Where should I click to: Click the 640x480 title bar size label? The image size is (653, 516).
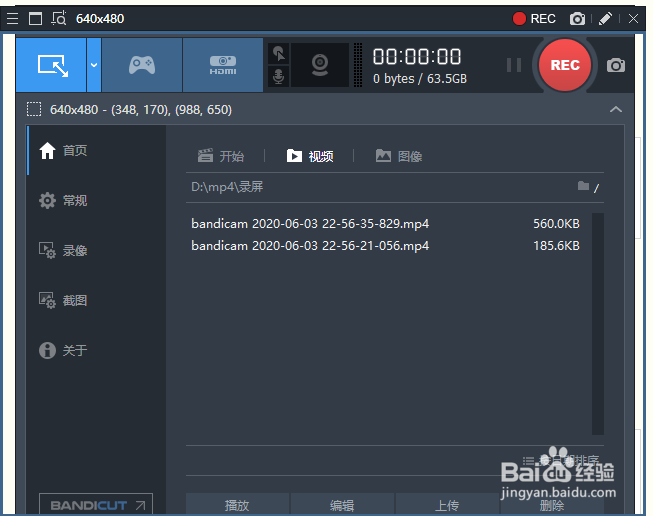pyautogui.click(x=100, y=19)
